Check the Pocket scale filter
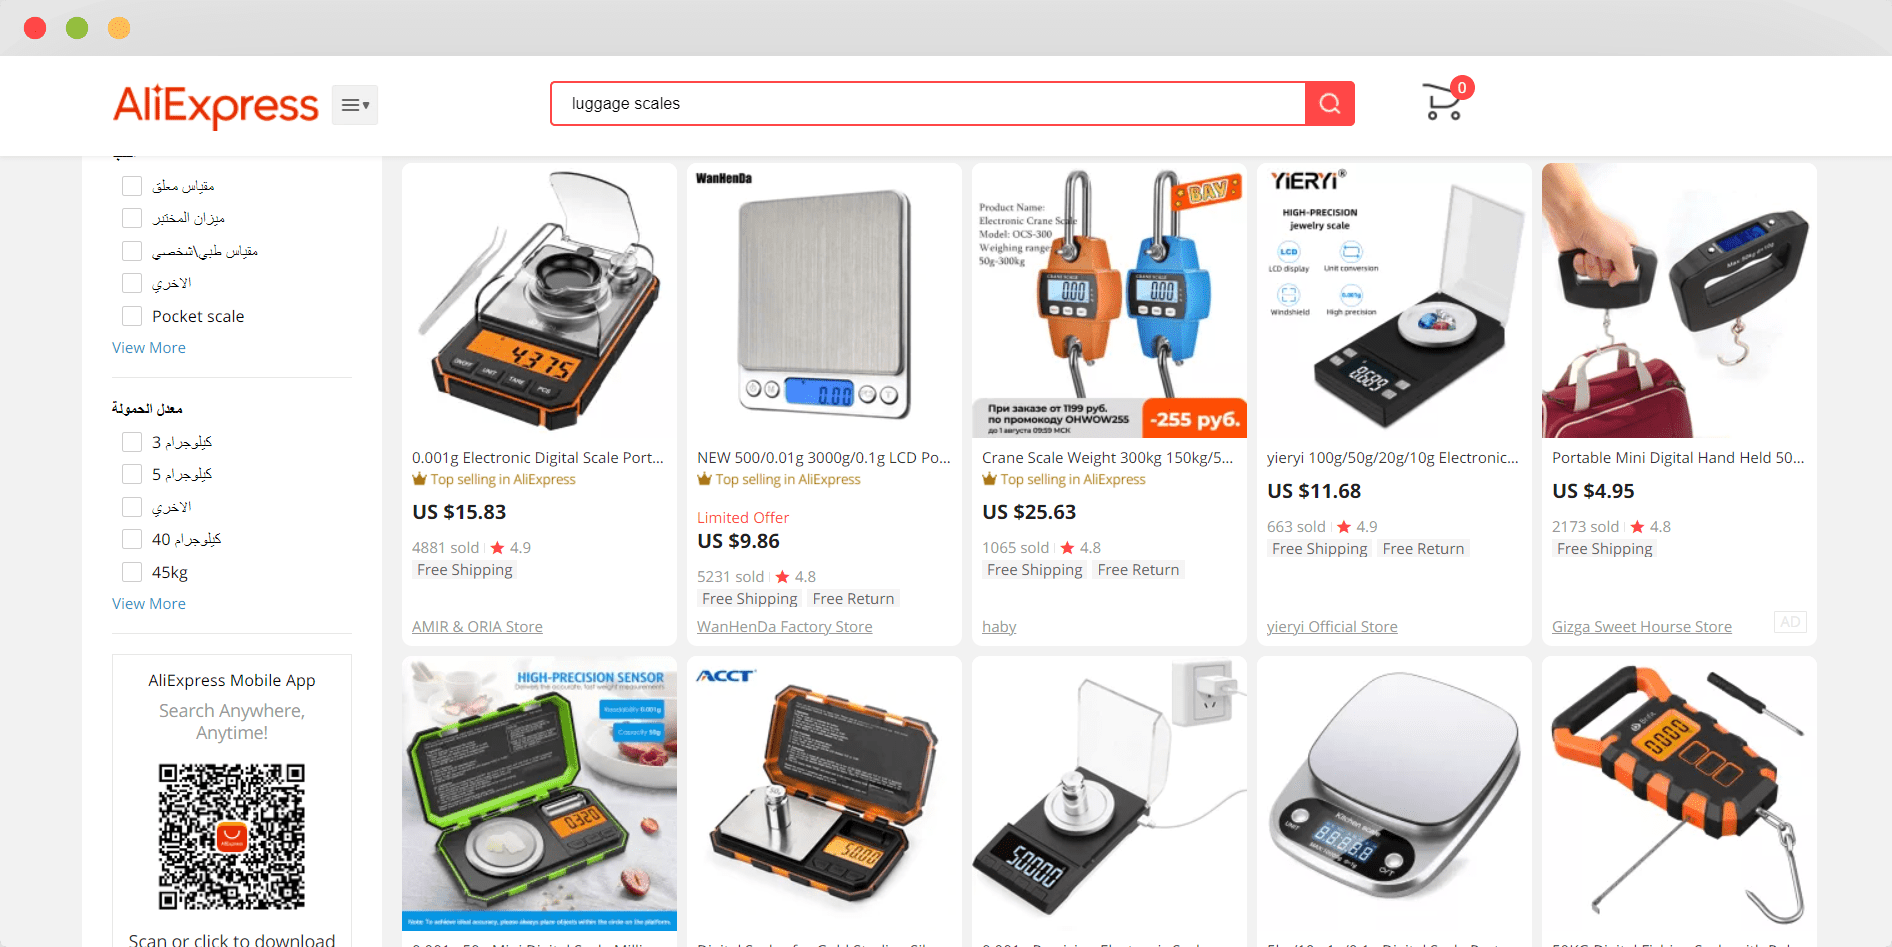The height and width of the screenshot is (947, 1892). coord(132,316)
